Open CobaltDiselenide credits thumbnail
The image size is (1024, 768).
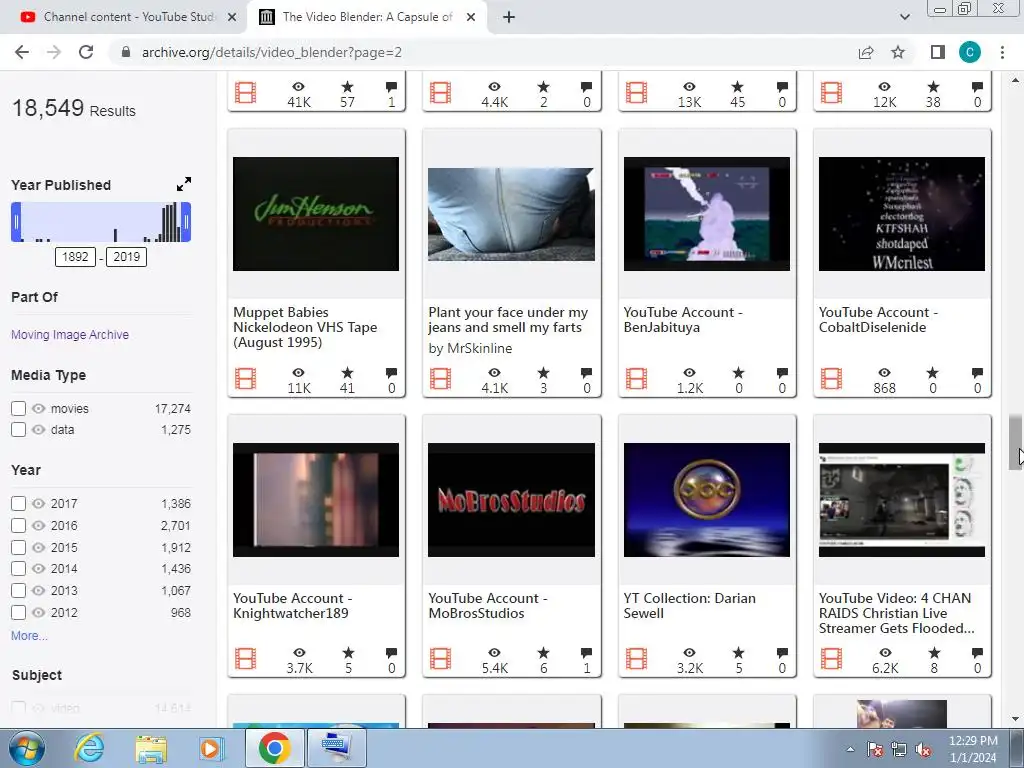(x=901, y=214)
